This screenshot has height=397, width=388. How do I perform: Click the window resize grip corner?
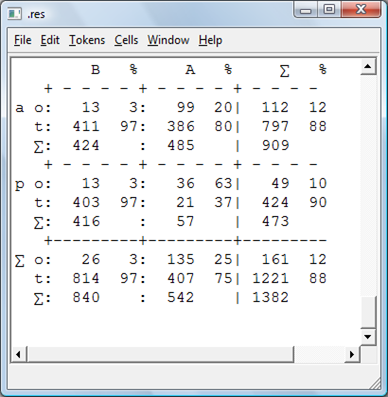pos(375,383)
